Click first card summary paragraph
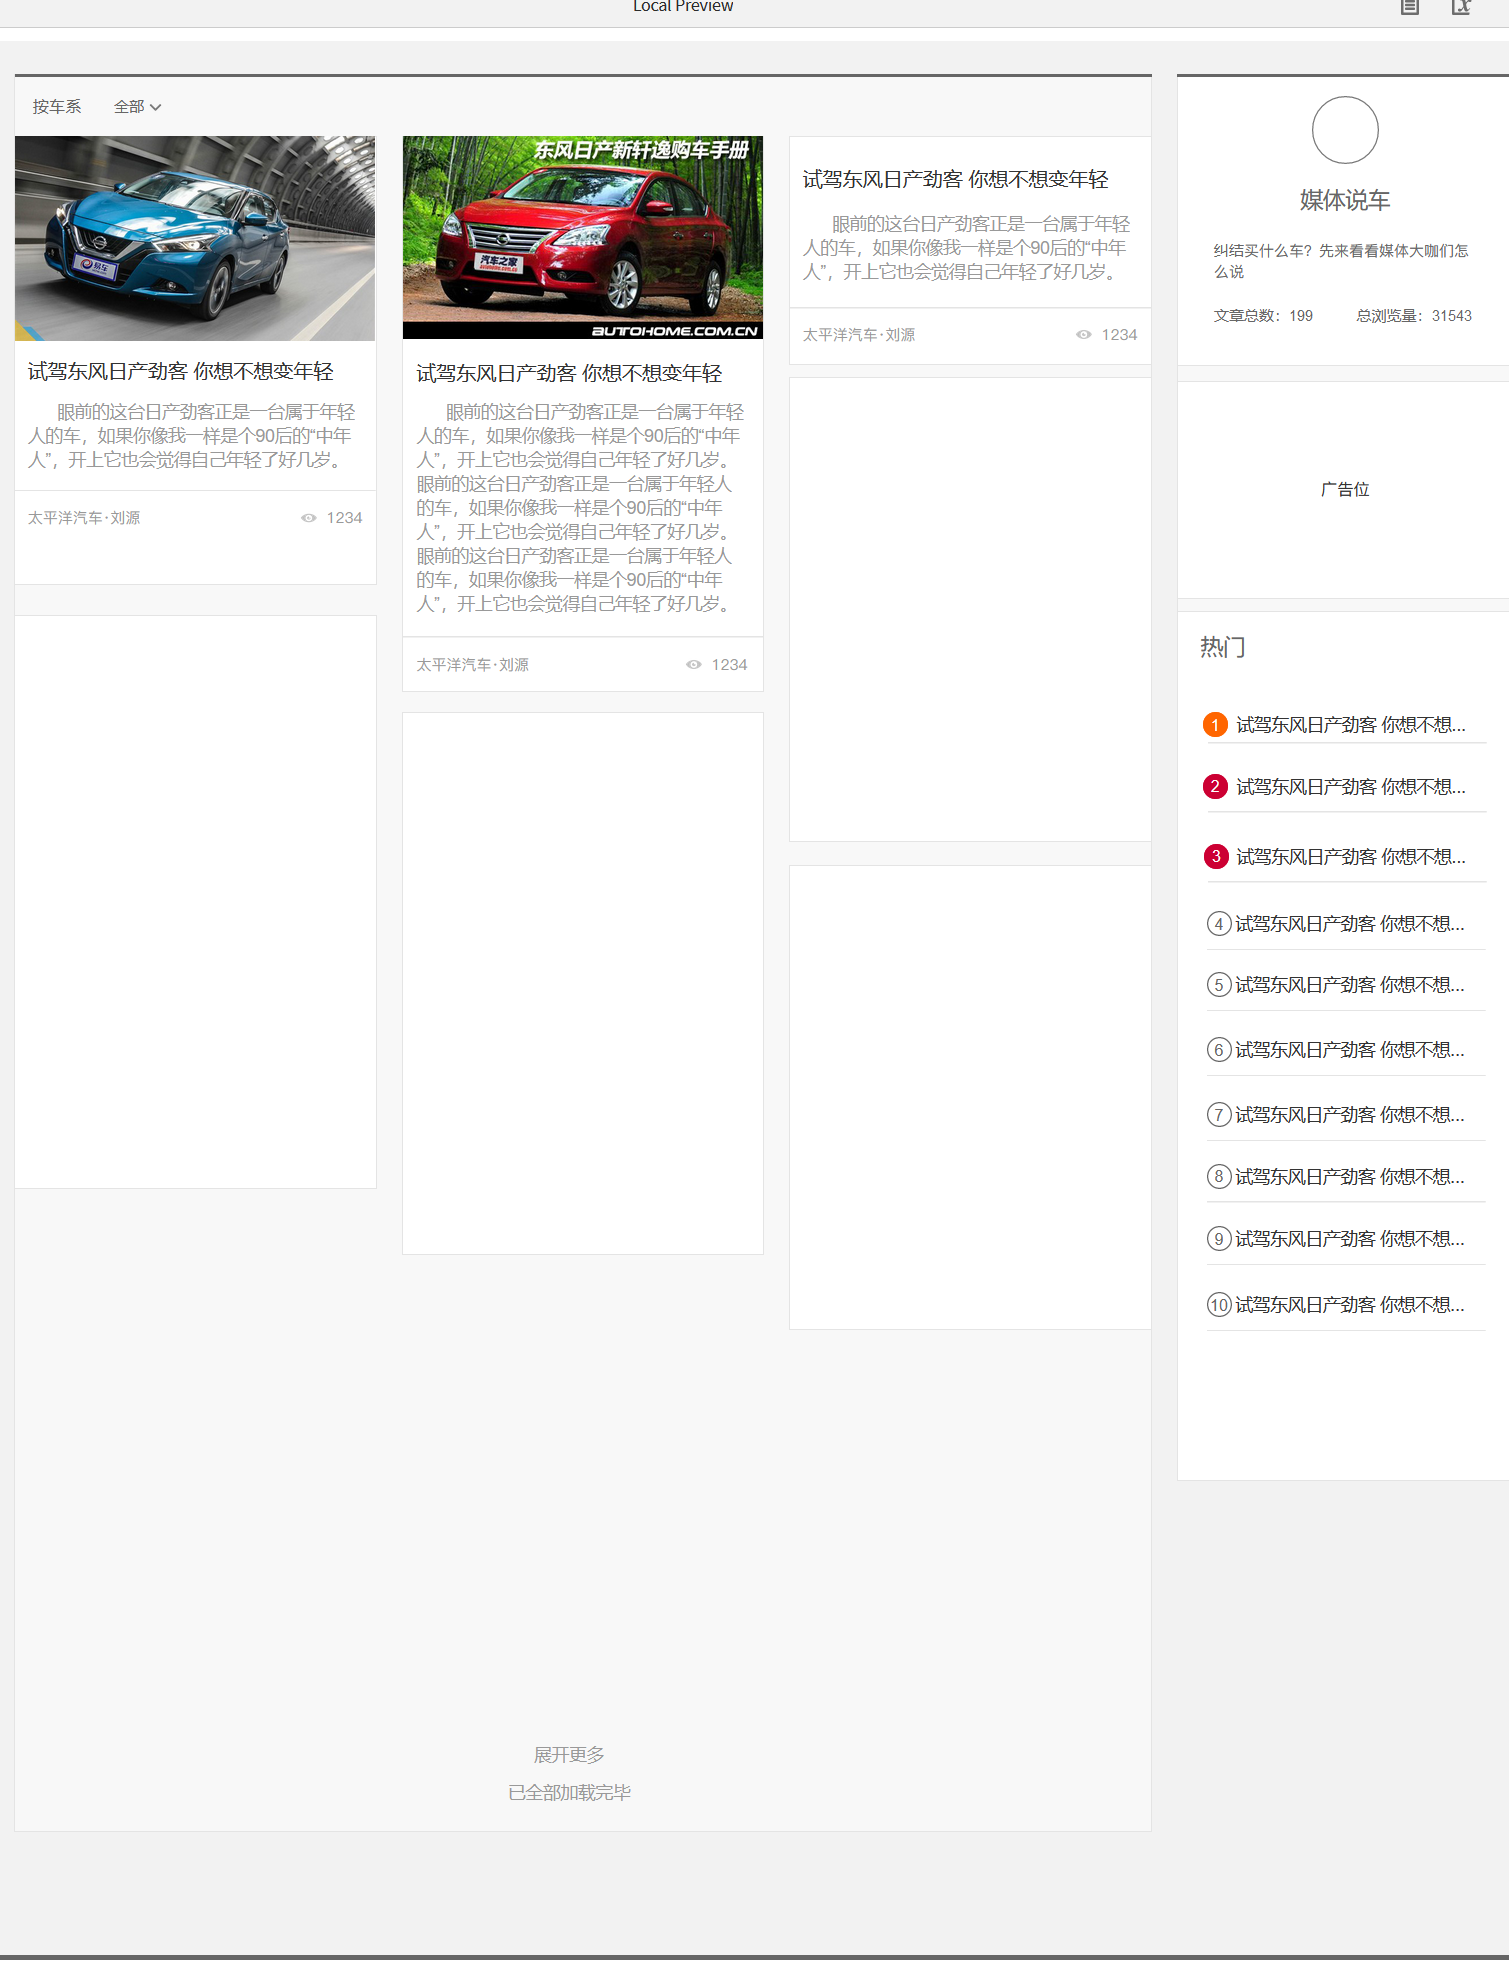Screen dimensions: 1509x1975 point(191,436)
